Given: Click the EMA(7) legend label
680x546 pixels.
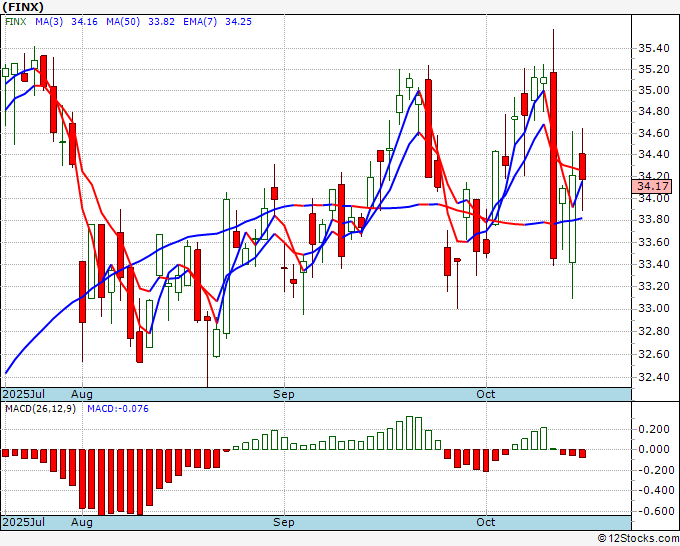Looking at the screenshot, I should [200, 21].
